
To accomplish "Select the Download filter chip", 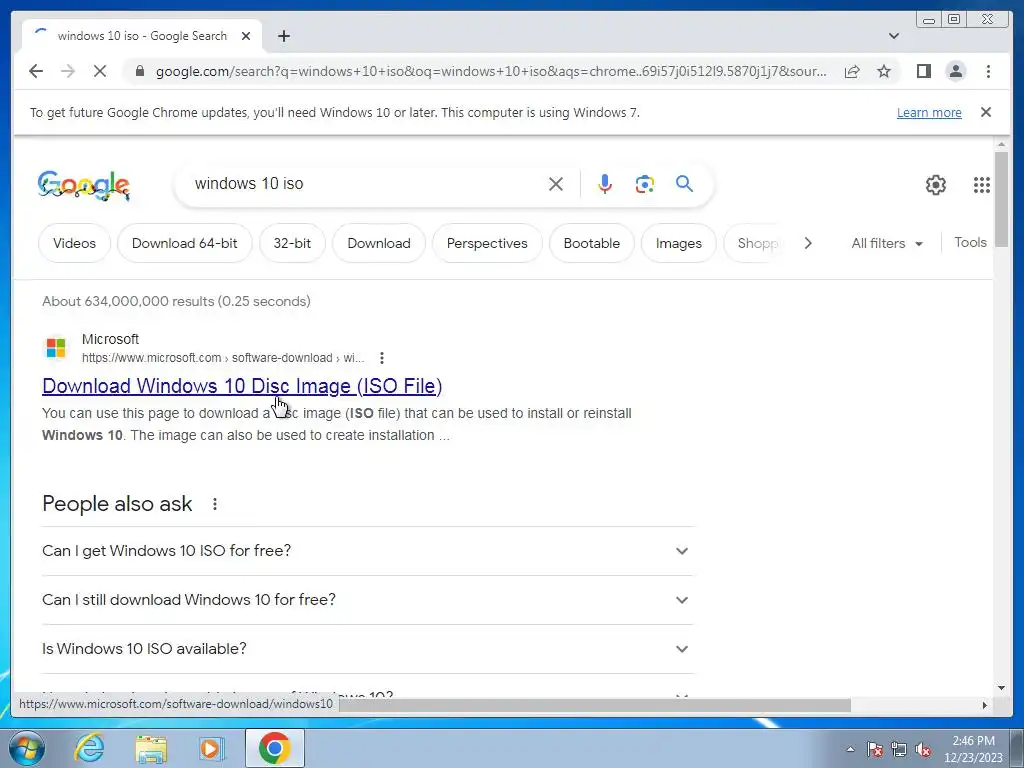I will (x=379, y=243).
